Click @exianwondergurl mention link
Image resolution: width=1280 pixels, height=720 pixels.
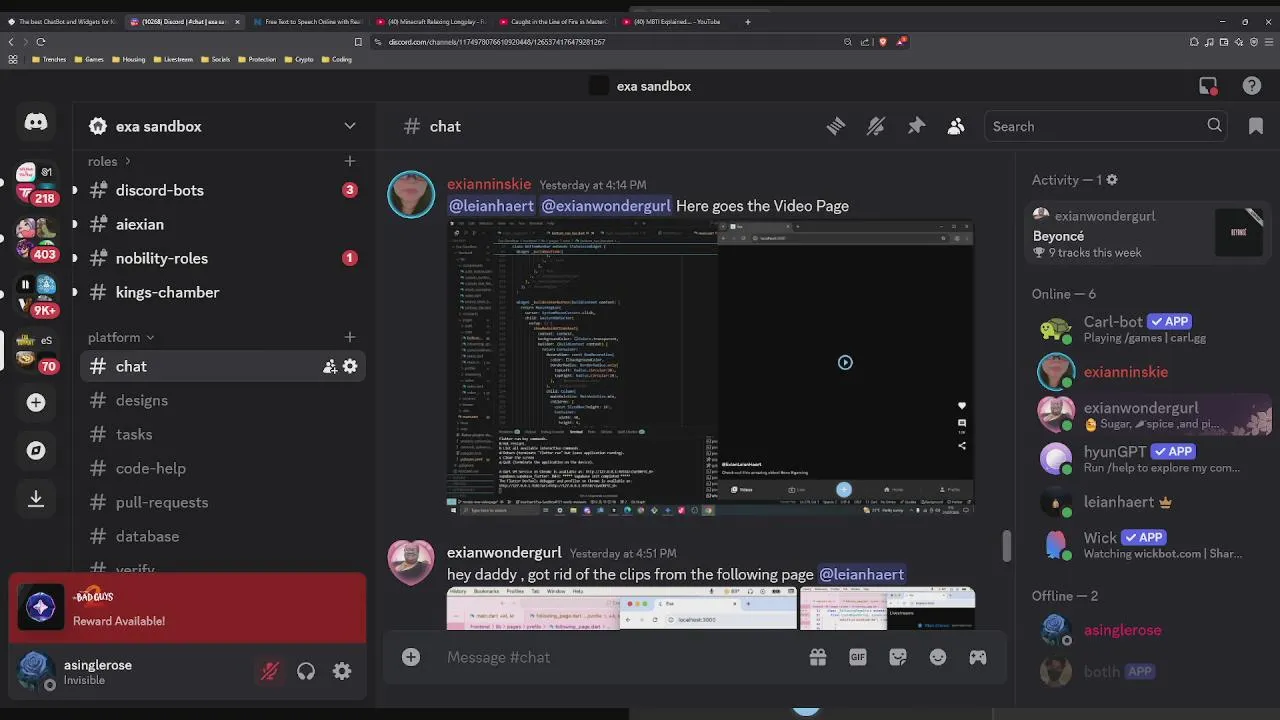point(606,206)
